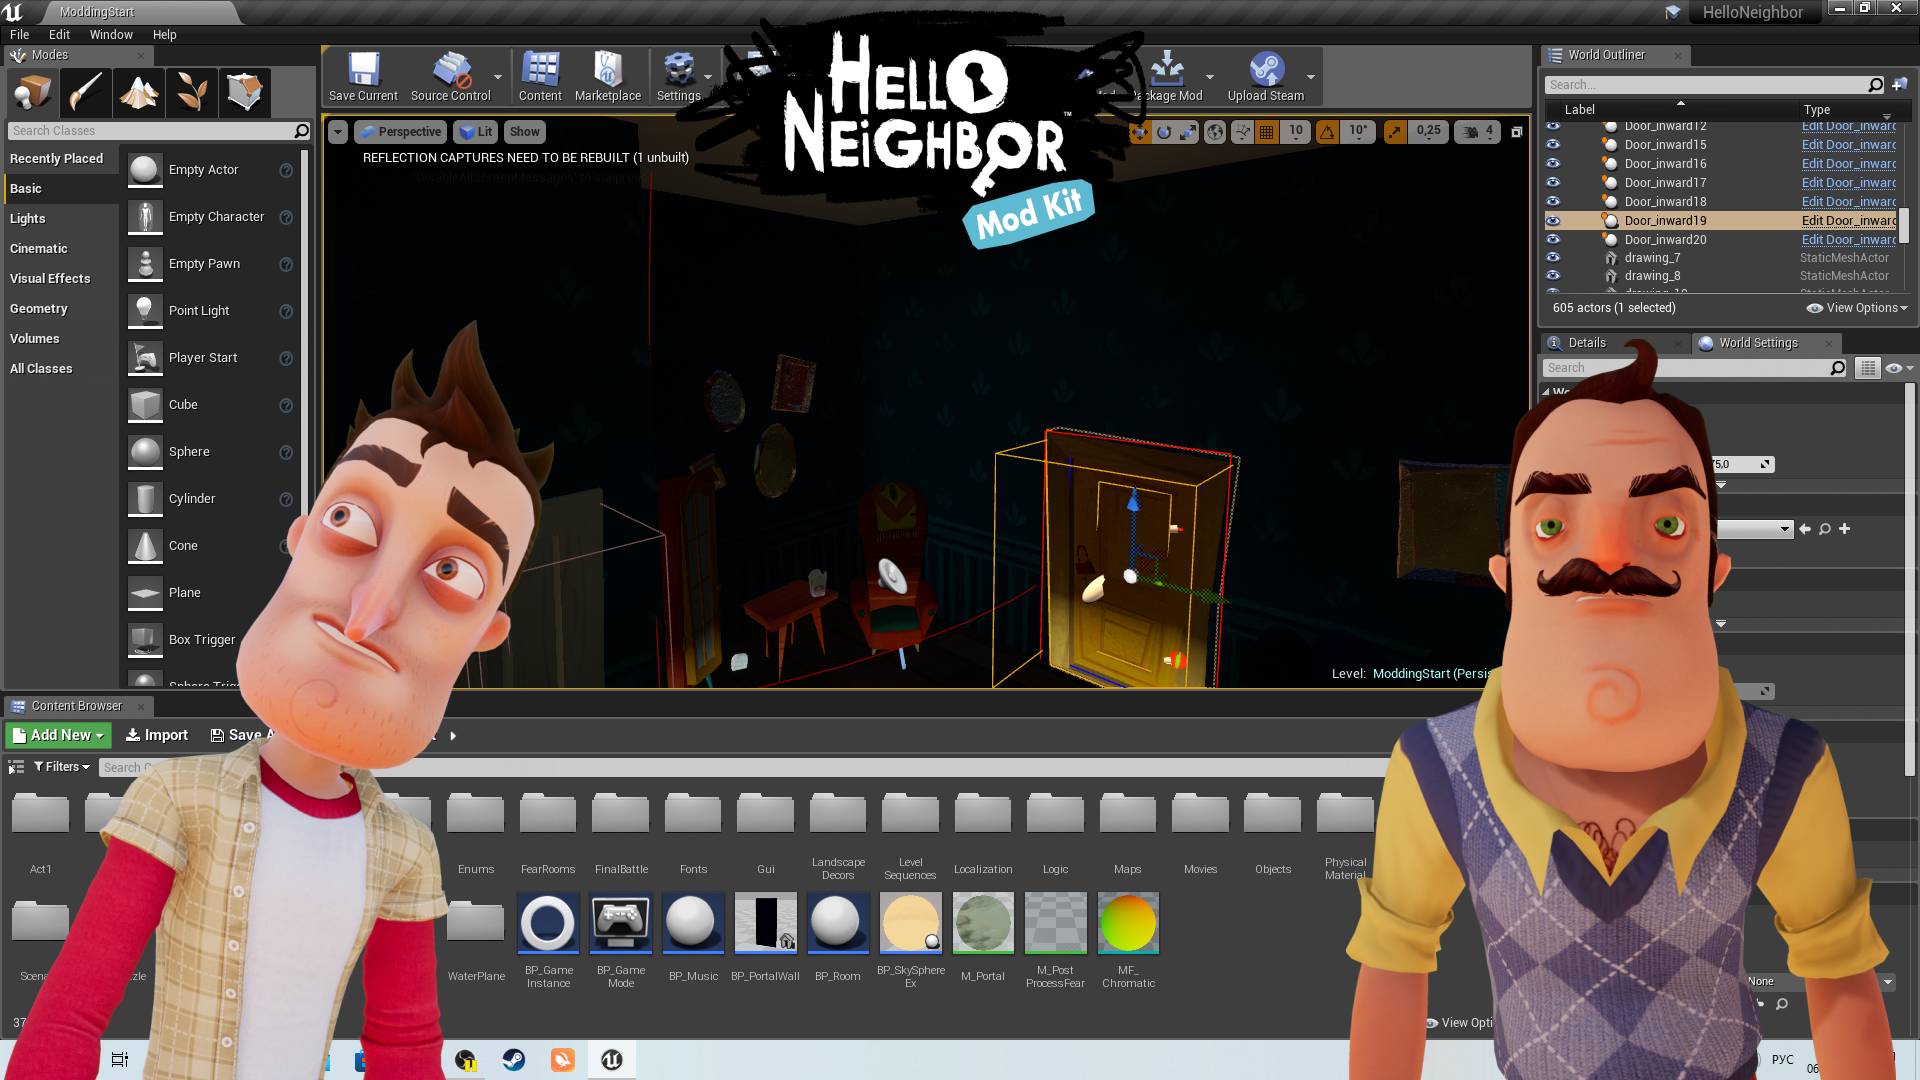This screenshot has height=1080, width=1920.
Task: Click the Import button
Action: tap(157, 735)
